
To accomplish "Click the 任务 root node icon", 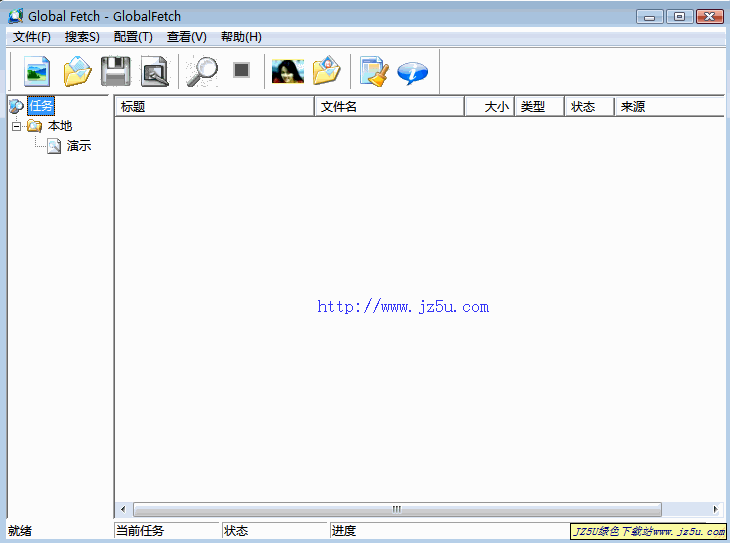I will tap(16, 106).
